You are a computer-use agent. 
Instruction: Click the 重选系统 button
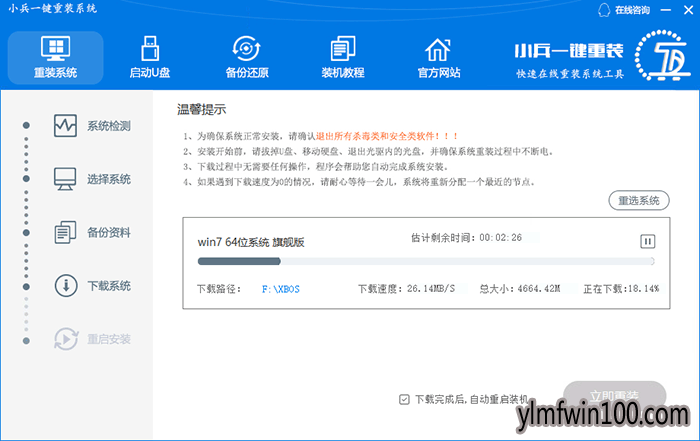coord(637,201)
